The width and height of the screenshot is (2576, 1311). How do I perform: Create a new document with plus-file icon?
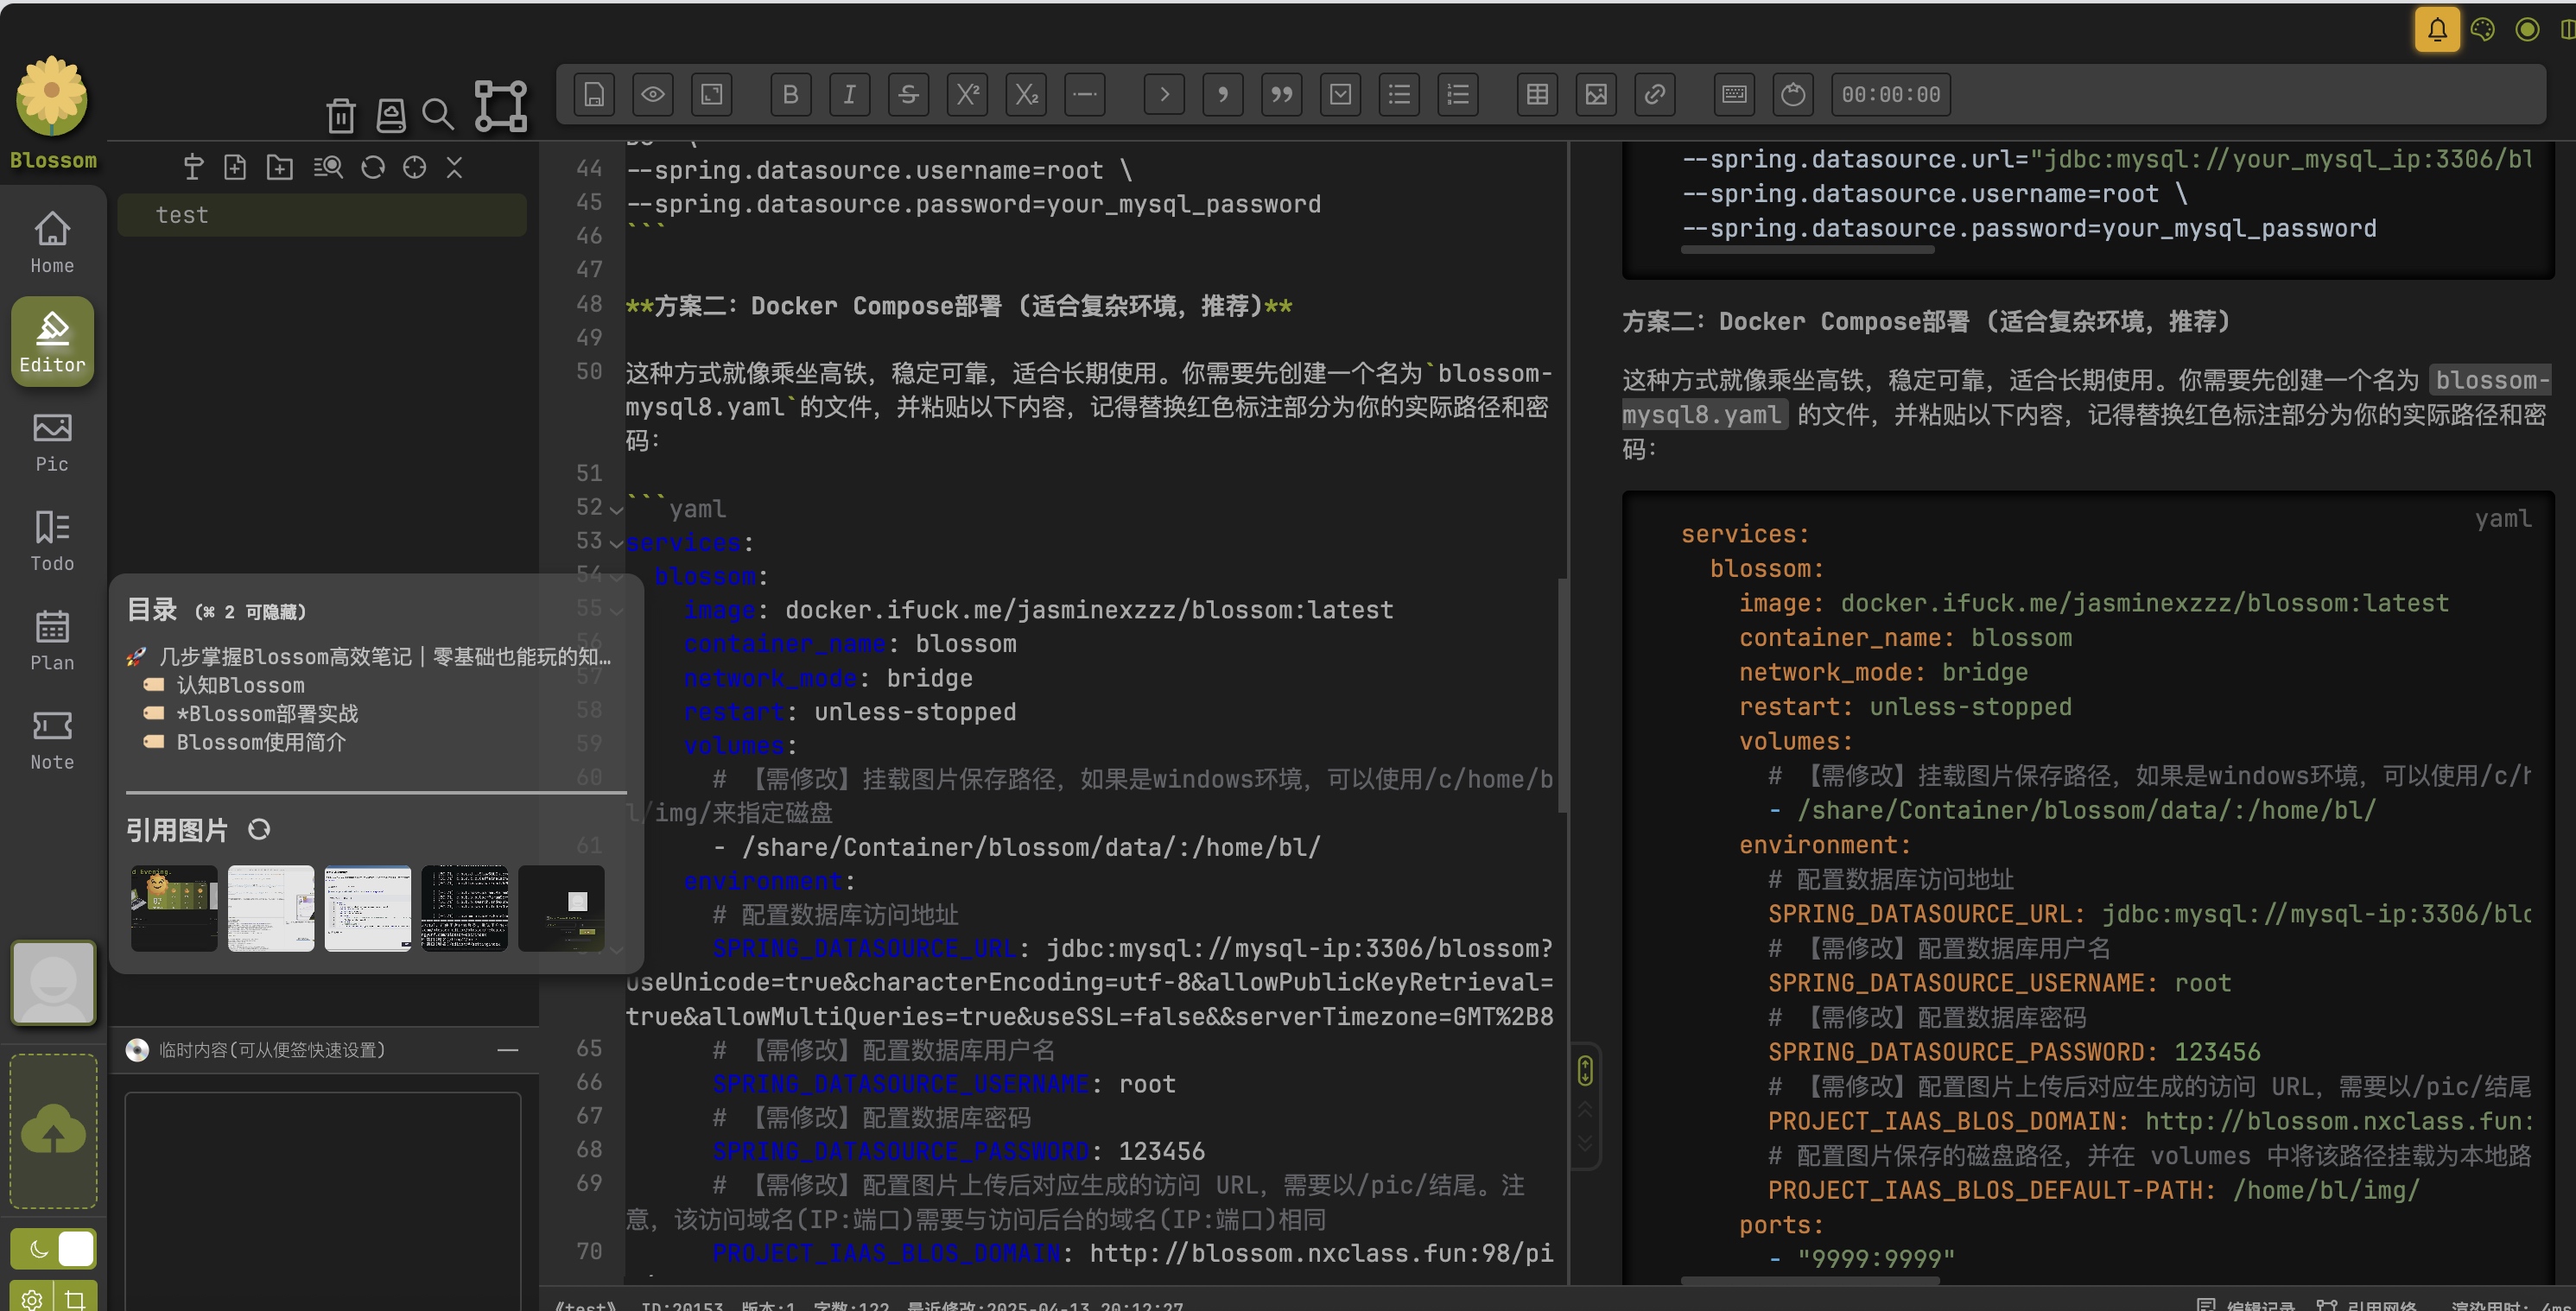(235, 167)
